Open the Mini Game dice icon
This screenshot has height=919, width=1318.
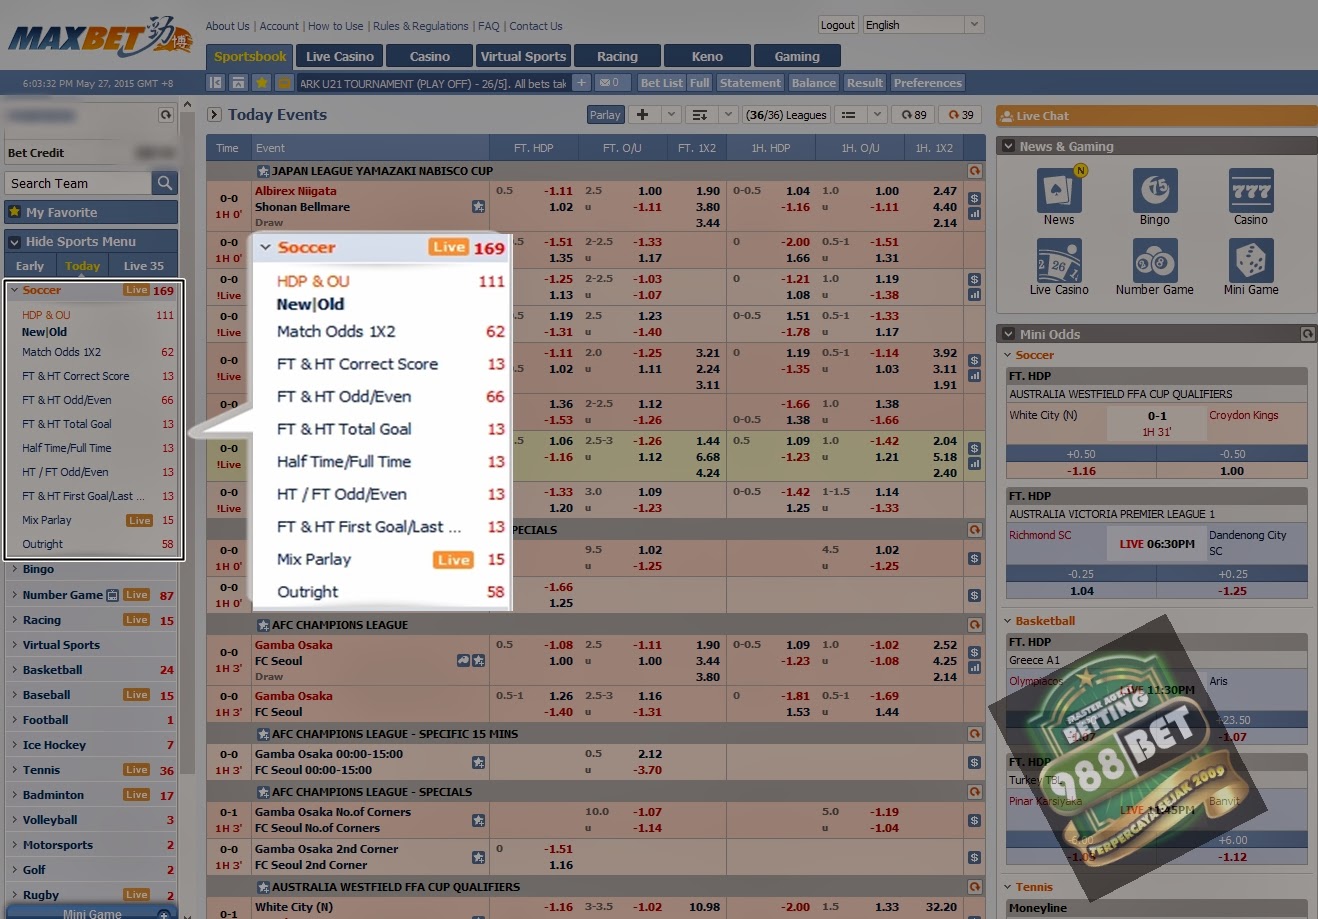pos(1250,260)
